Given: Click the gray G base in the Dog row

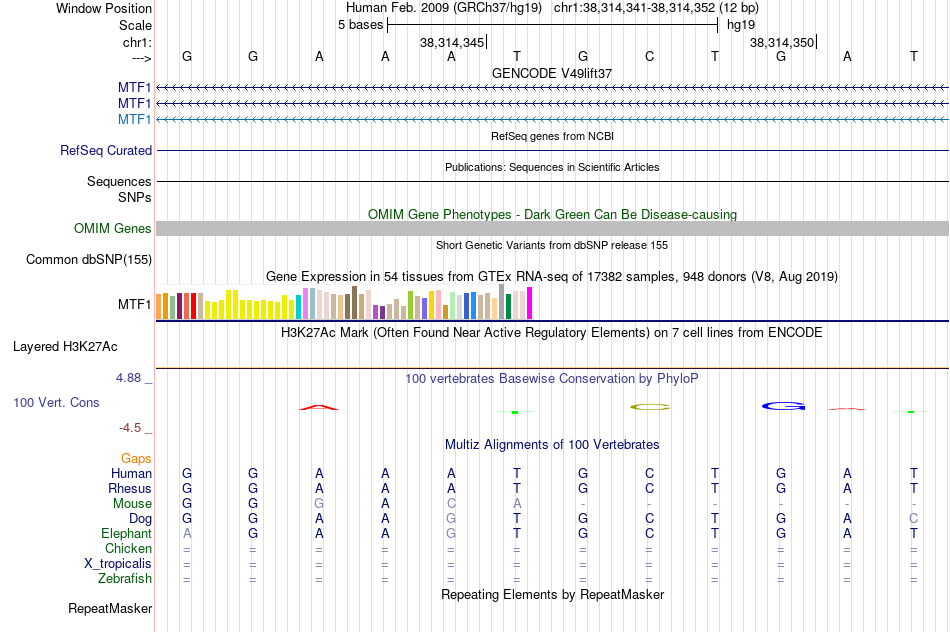Looking at the screenshot, I should click(451, 519).
